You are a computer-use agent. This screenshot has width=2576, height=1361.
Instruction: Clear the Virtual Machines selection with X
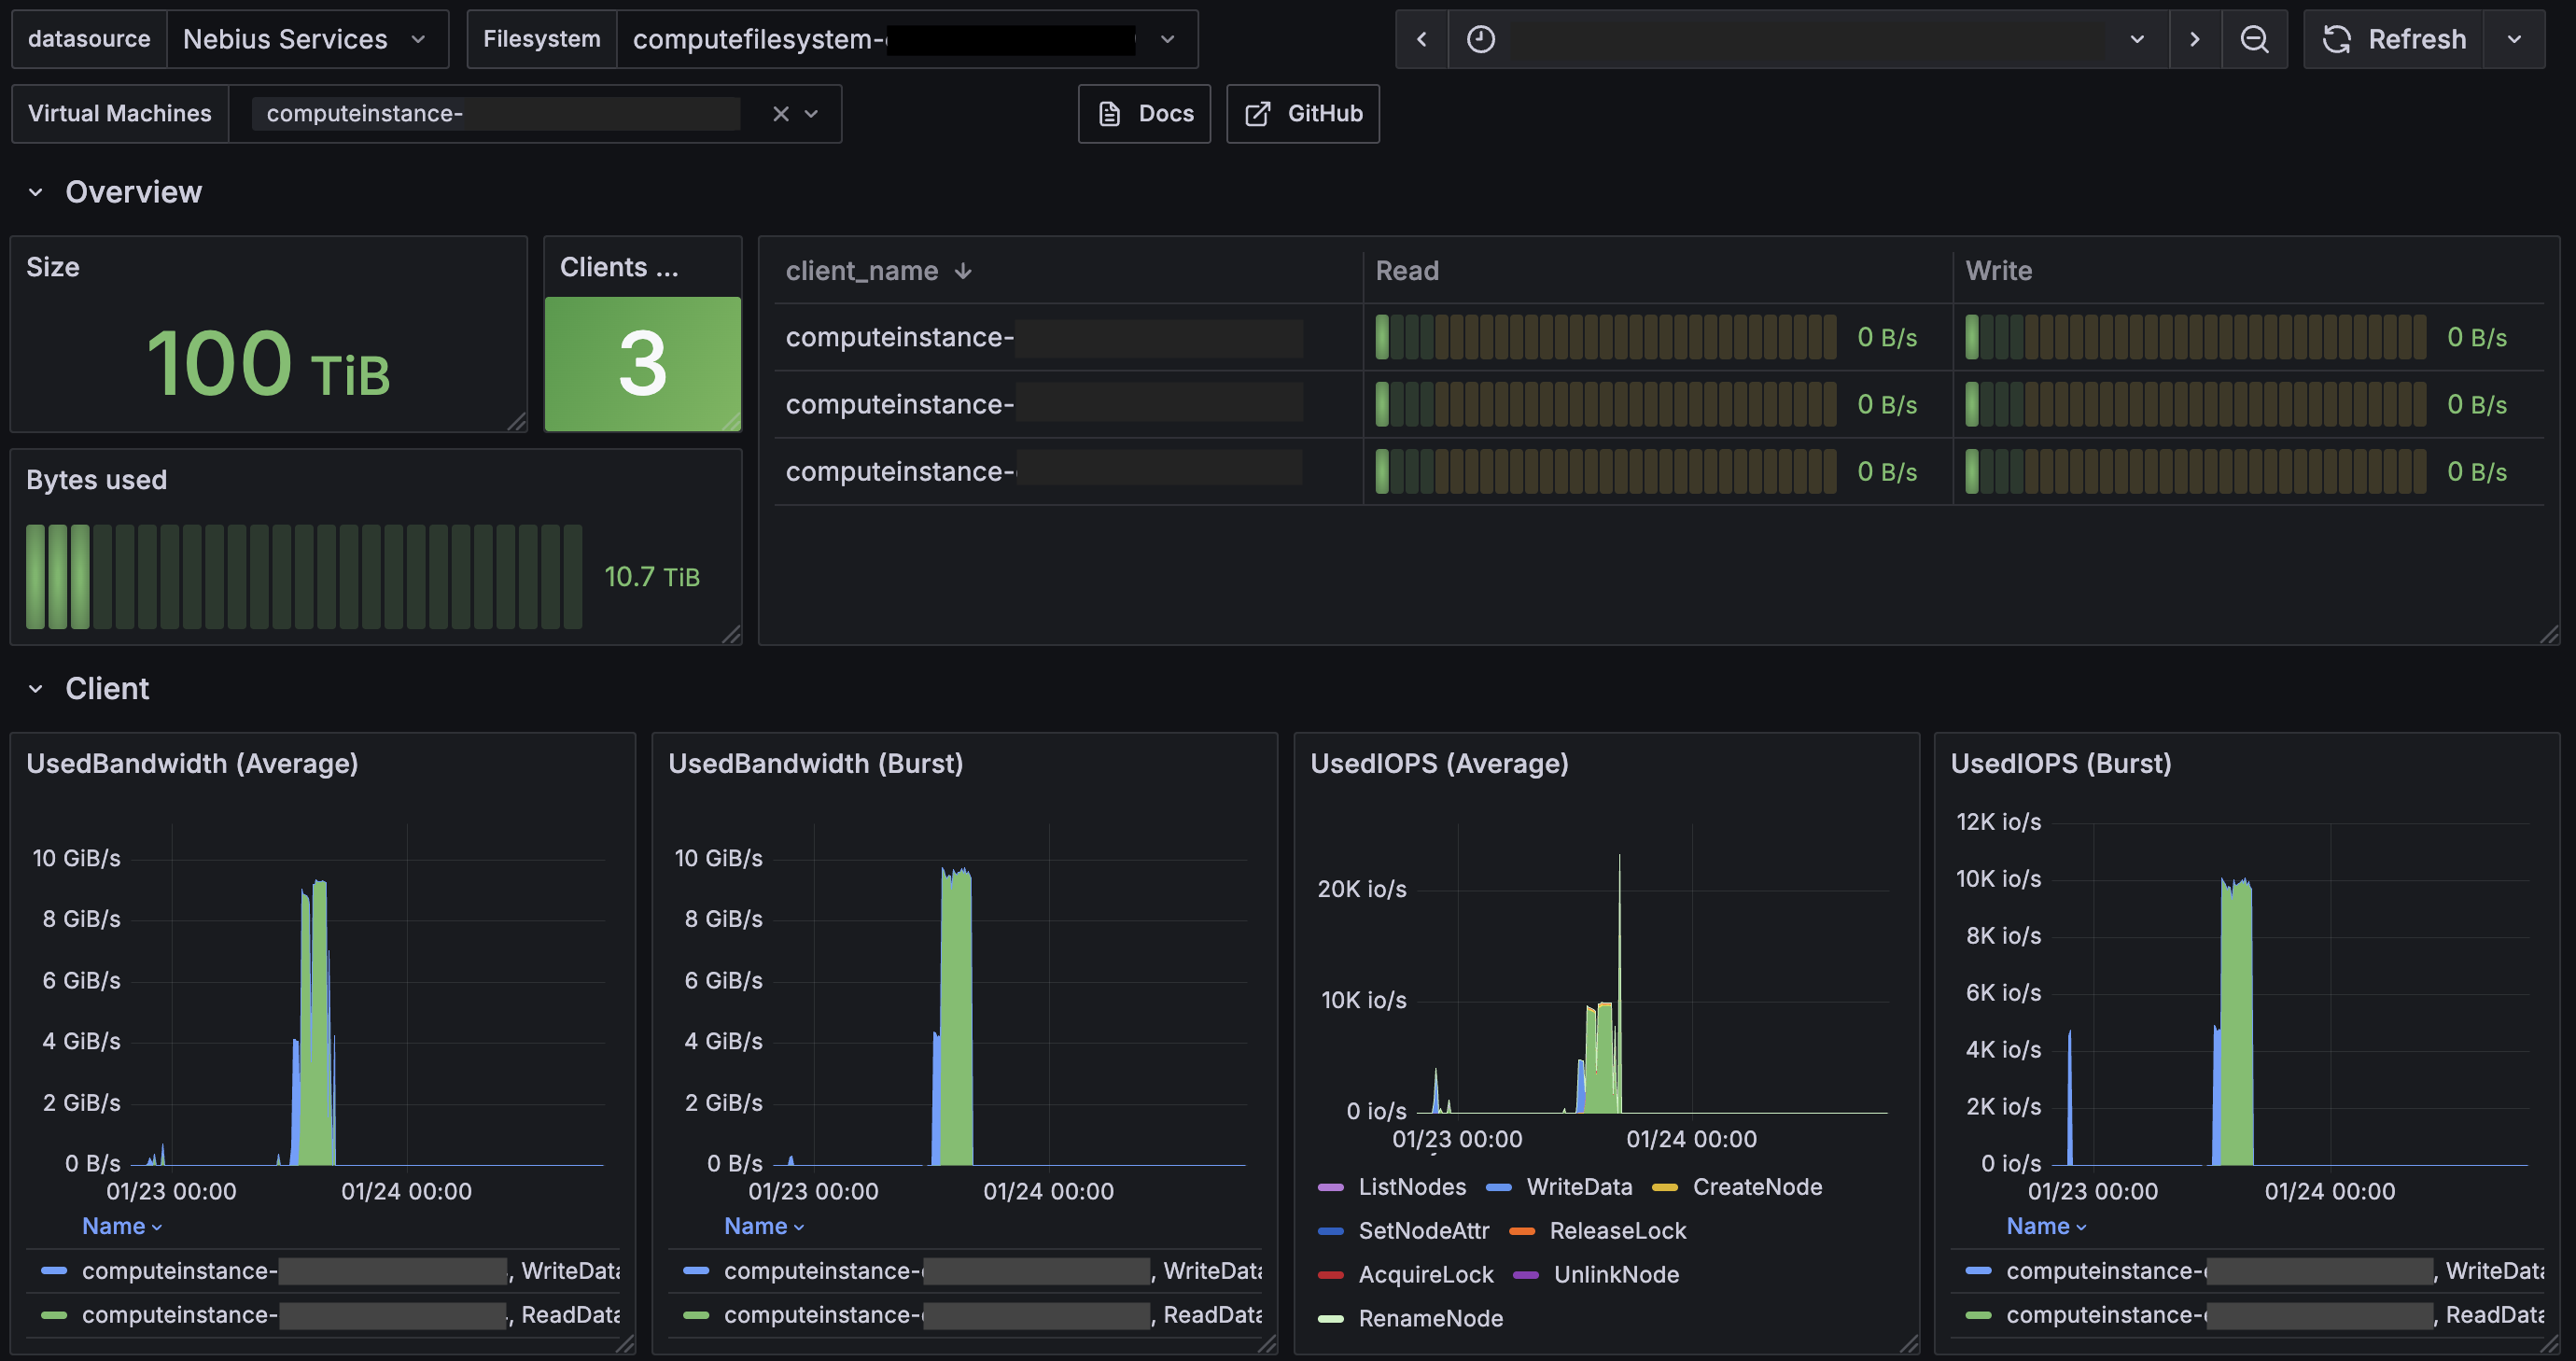coord(781,114)
